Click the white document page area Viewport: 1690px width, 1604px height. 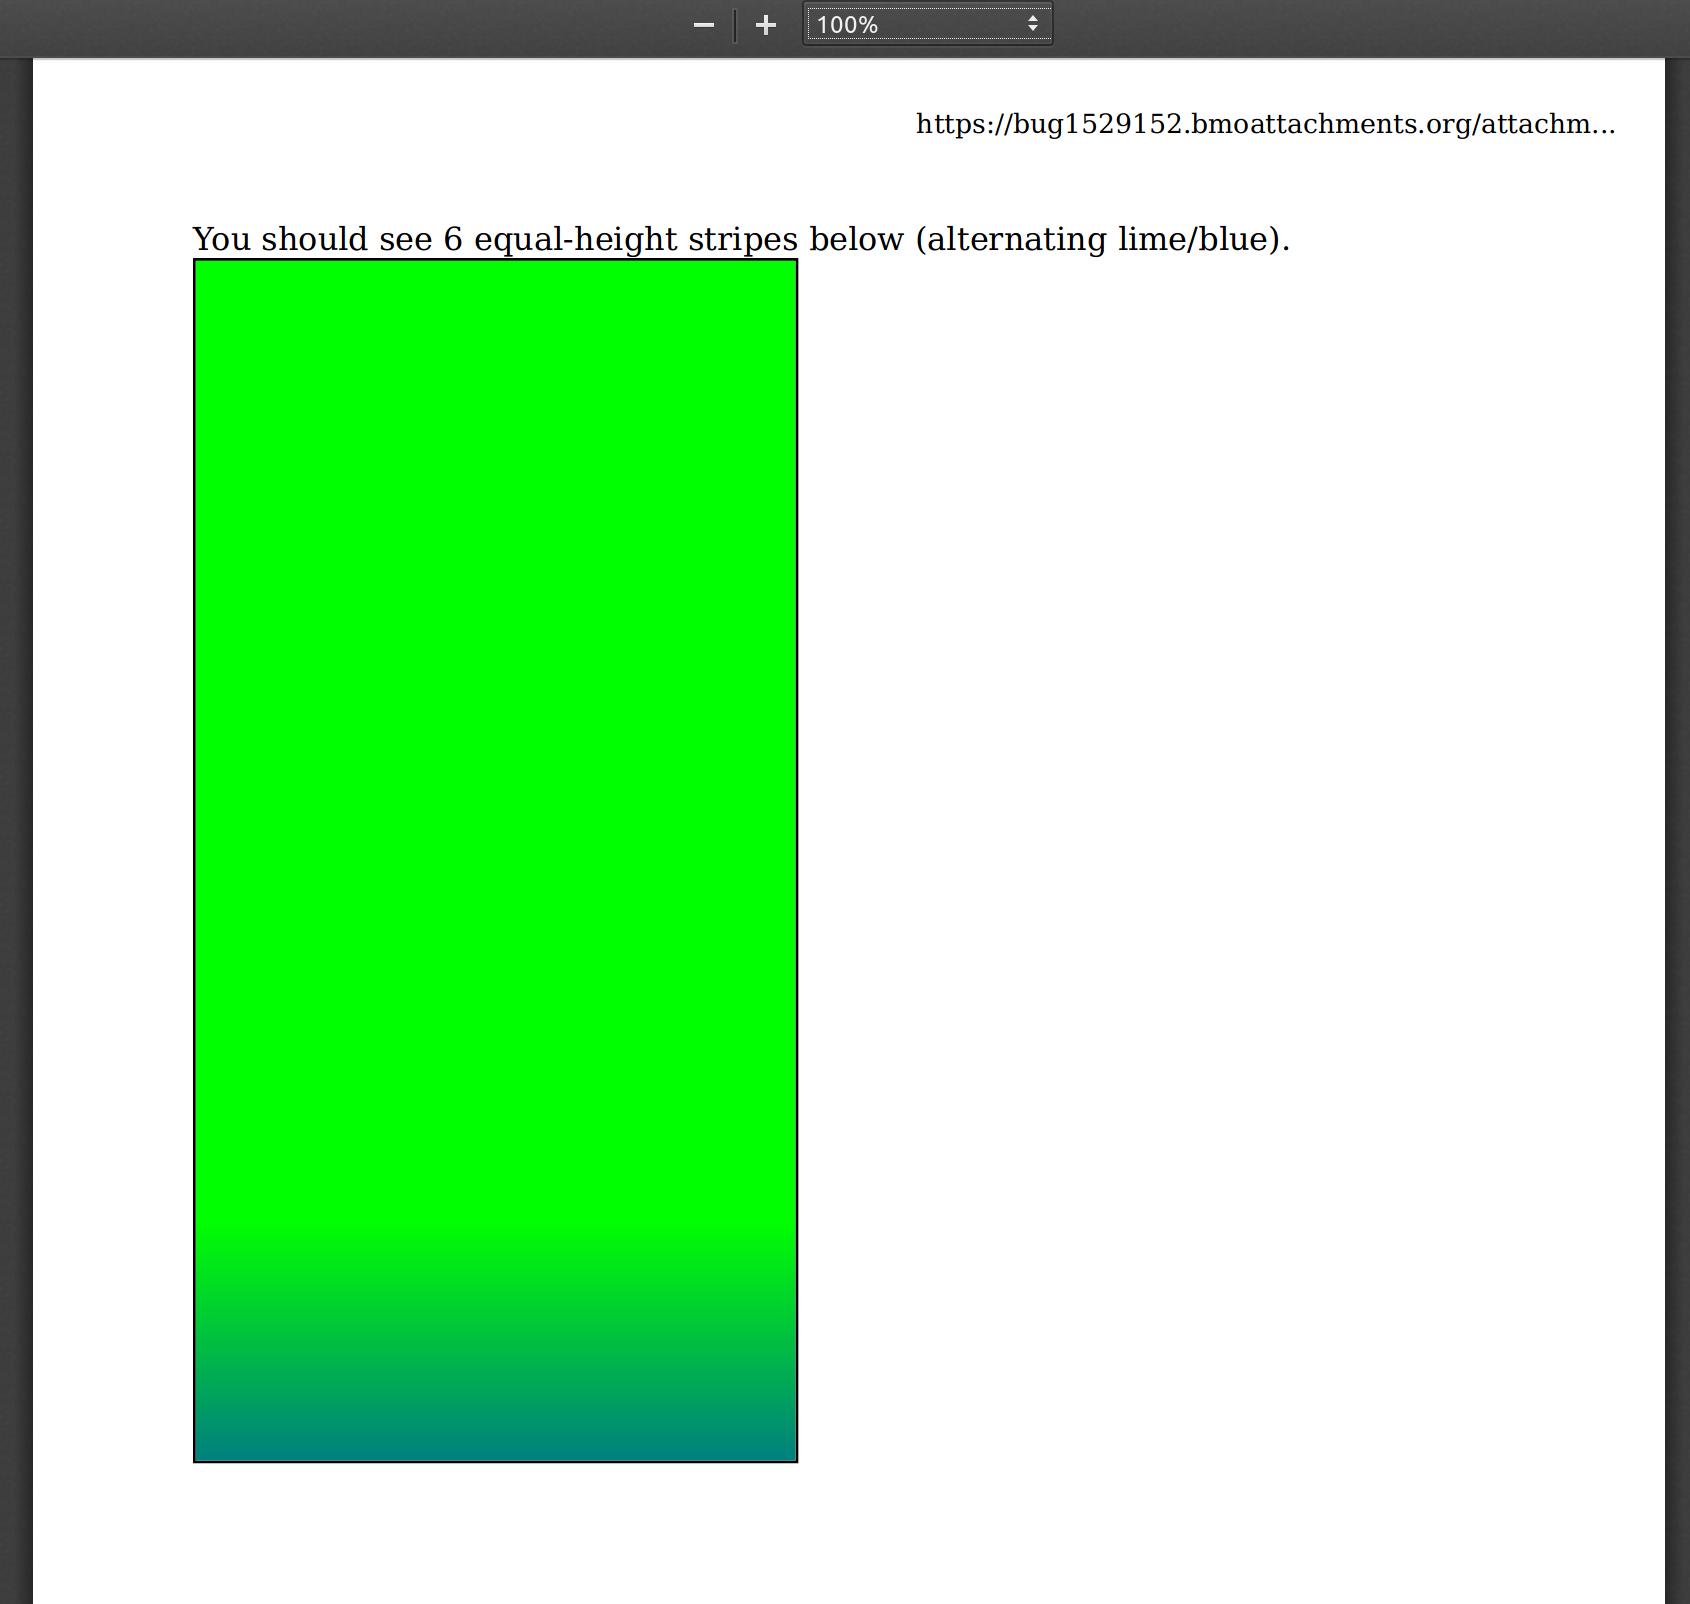click(1200, 800)
